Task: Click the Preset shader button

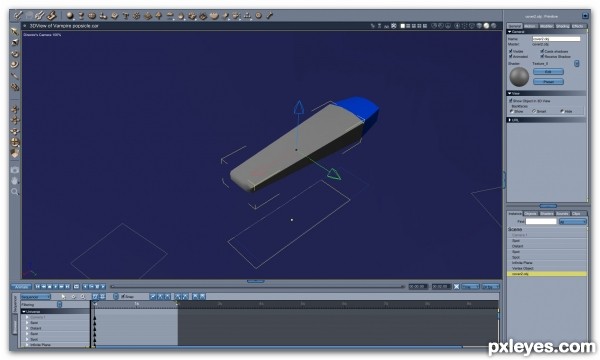Action: [x=548, y=81]
